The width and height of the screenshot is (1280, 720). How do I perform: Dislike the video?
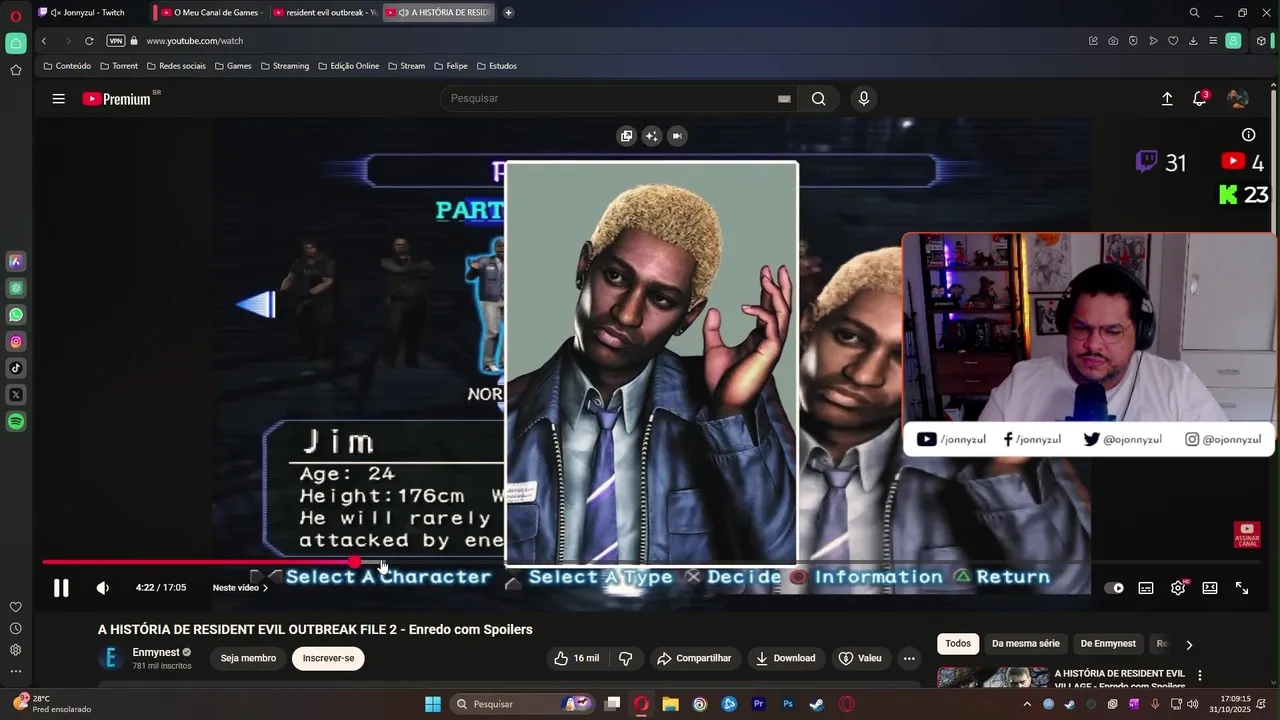[625, 658]
